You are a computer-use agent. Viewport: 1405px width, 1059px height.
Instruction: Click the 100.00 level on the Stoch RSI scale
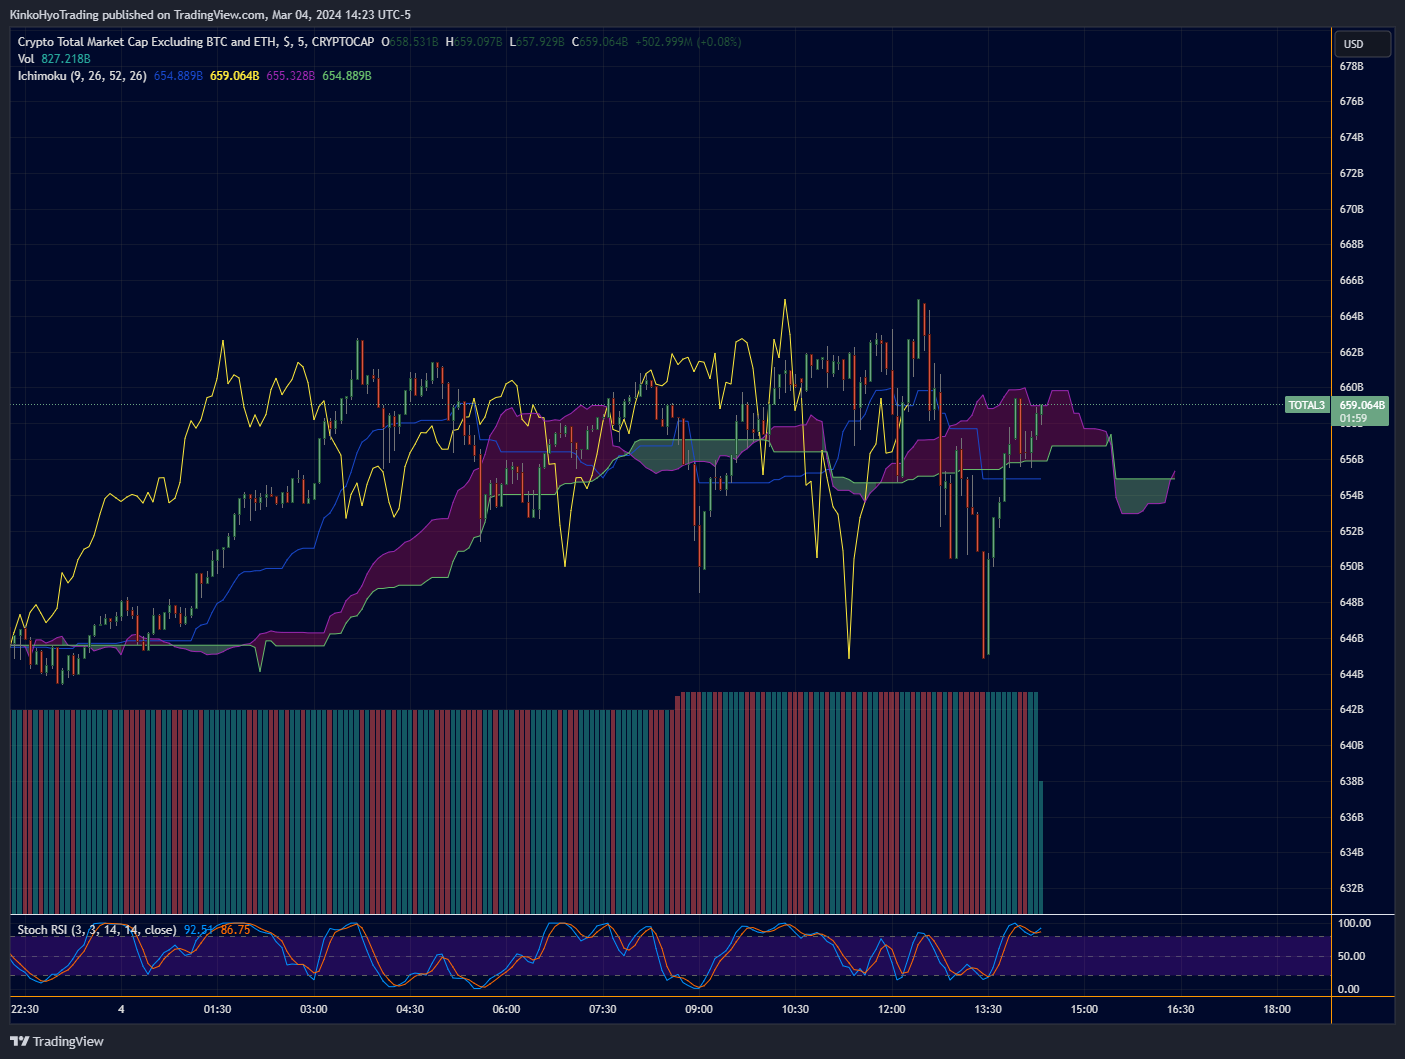coord(1354,923)
